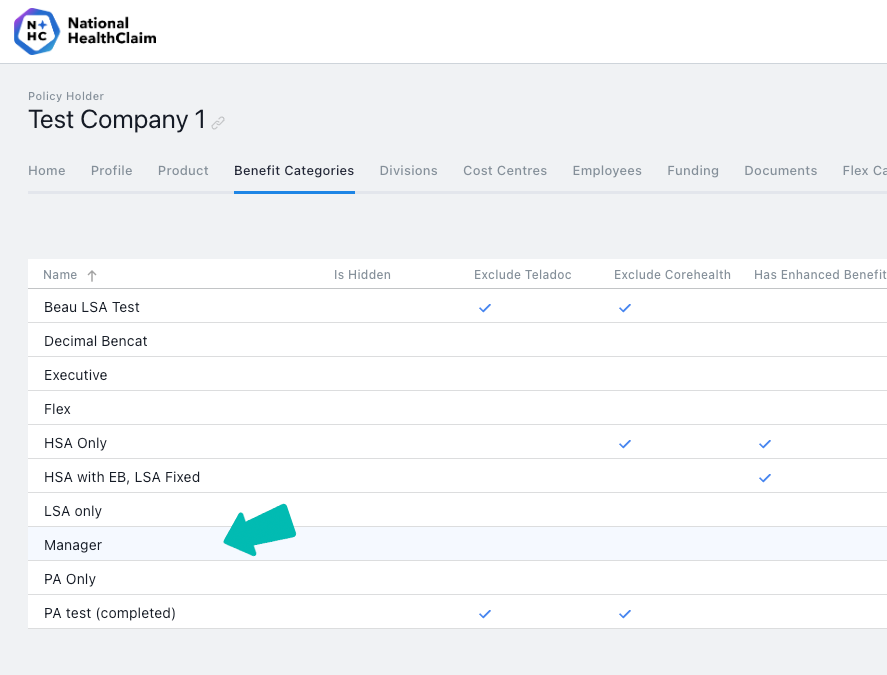The height and width of the screenshot is (675, 887).
Task: Open the Funding tab
Action: 693,170
